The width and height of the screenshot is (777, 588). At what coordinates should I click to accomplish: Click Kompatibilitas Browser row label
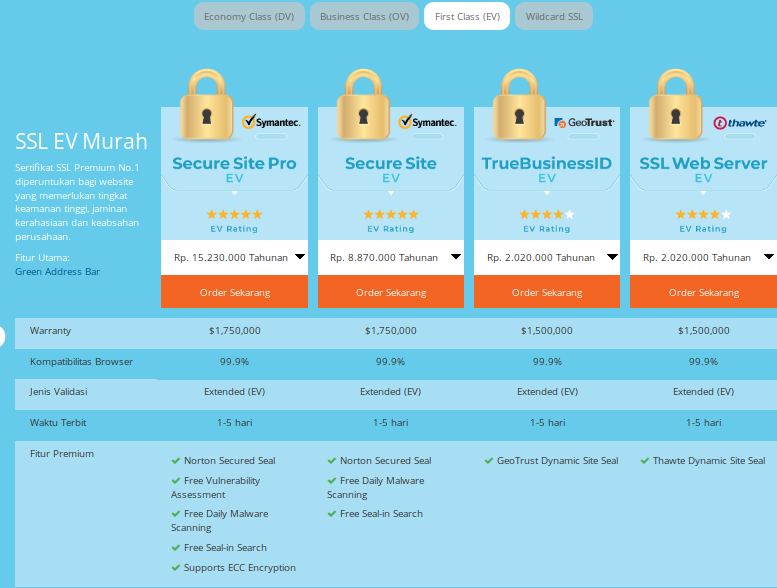point(81,362)
